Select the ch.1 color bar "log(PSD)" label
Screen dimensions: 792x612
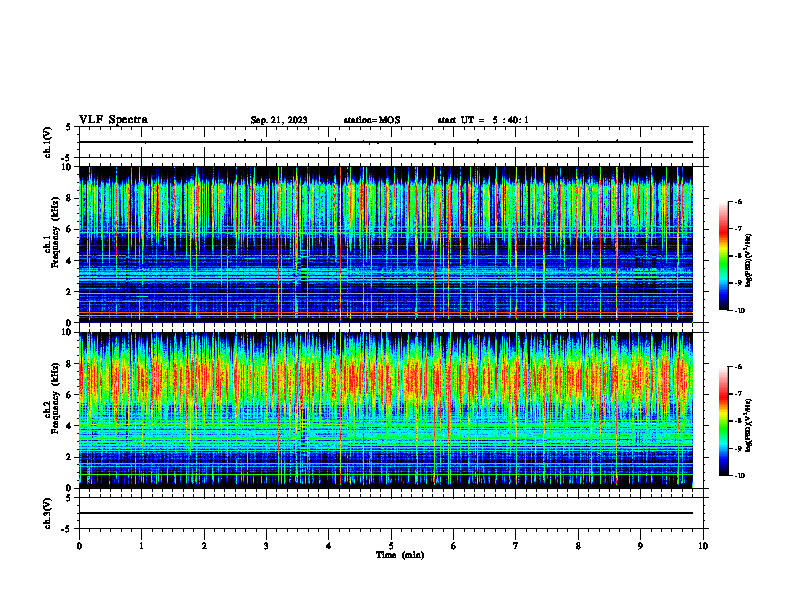749,260
